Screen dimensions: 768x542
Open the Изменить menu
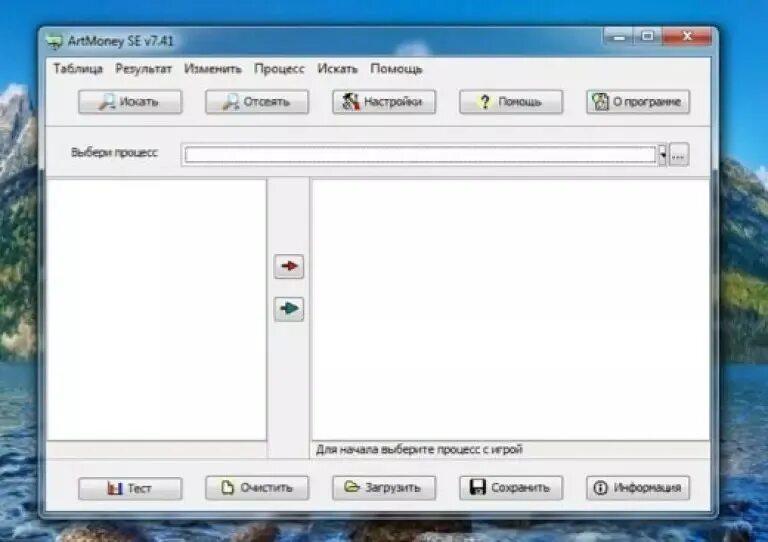pyautogui.click(x=213, y=69)
